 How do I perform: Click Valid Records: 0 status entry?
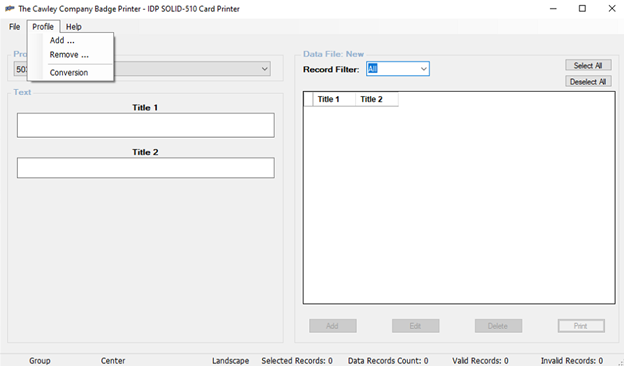pyautogui.click(x=480, y=360)
